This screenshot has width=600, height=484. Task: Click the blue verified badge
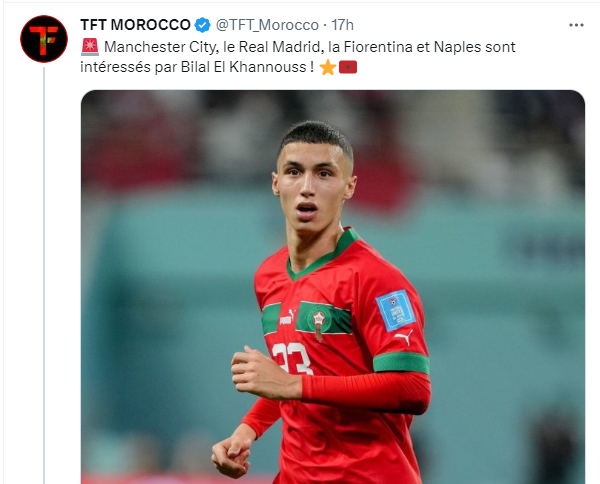pos(202,25)
